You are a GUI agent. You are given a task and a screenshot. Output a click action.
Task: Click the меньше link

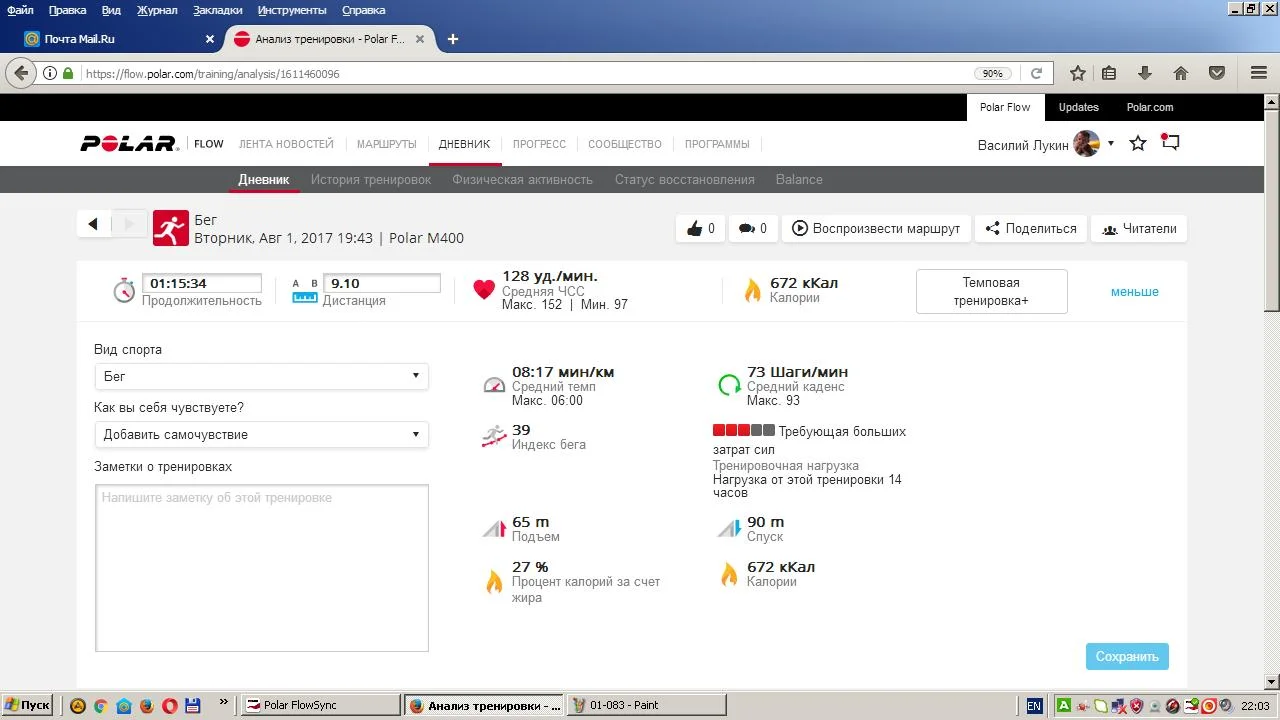pos(1134,292)
